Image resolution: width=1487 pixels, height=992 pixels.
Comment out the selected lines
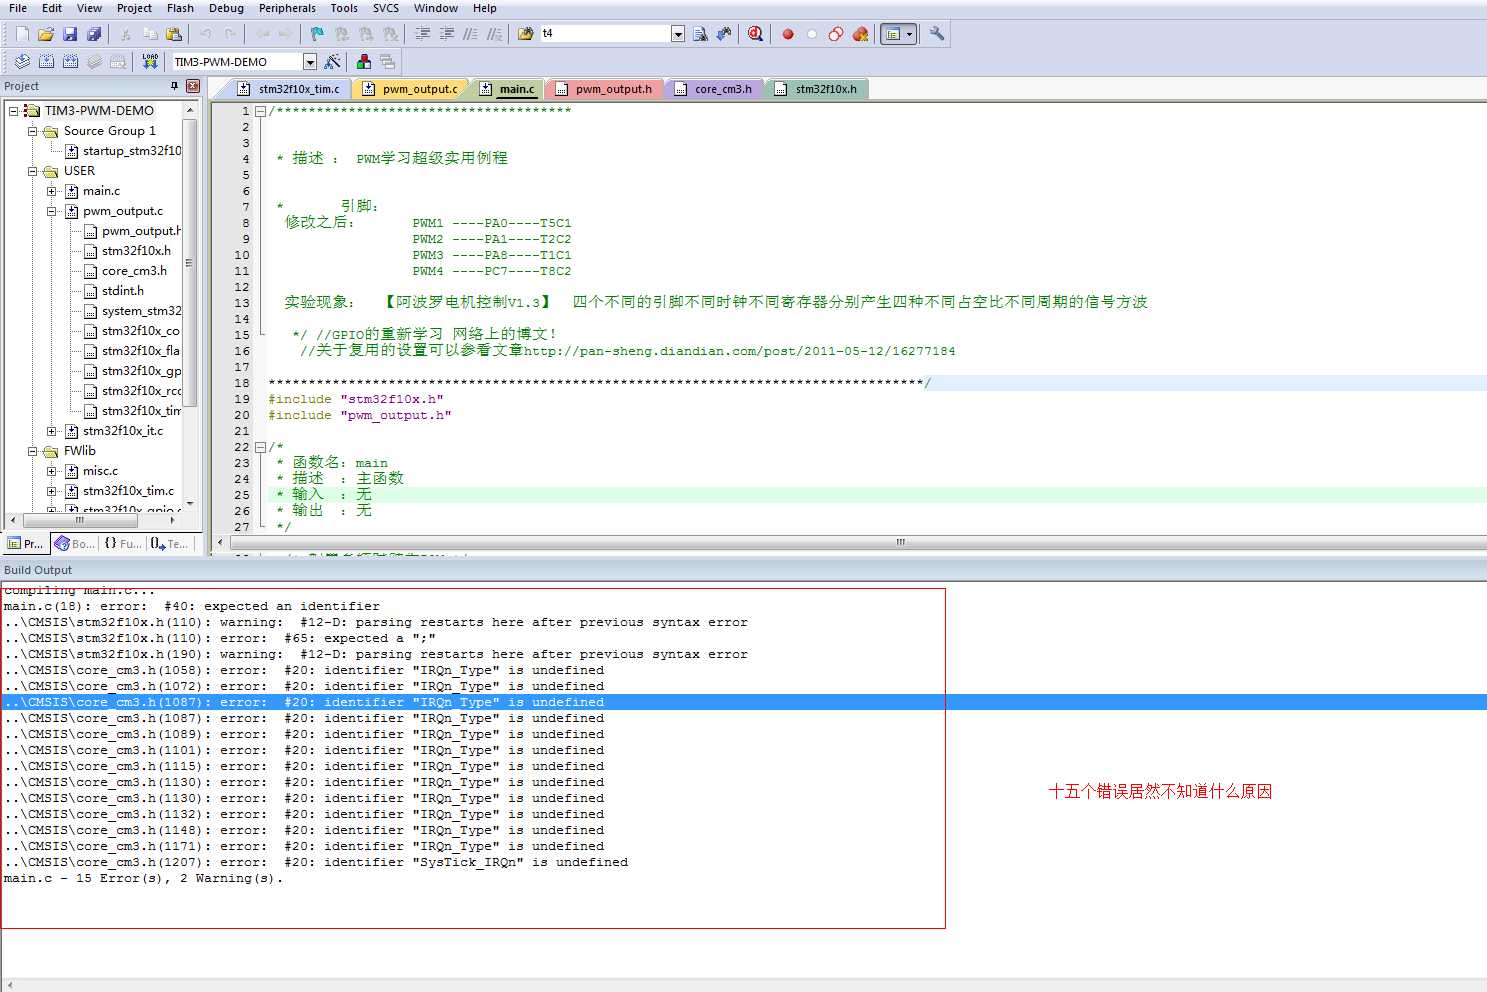470,34
